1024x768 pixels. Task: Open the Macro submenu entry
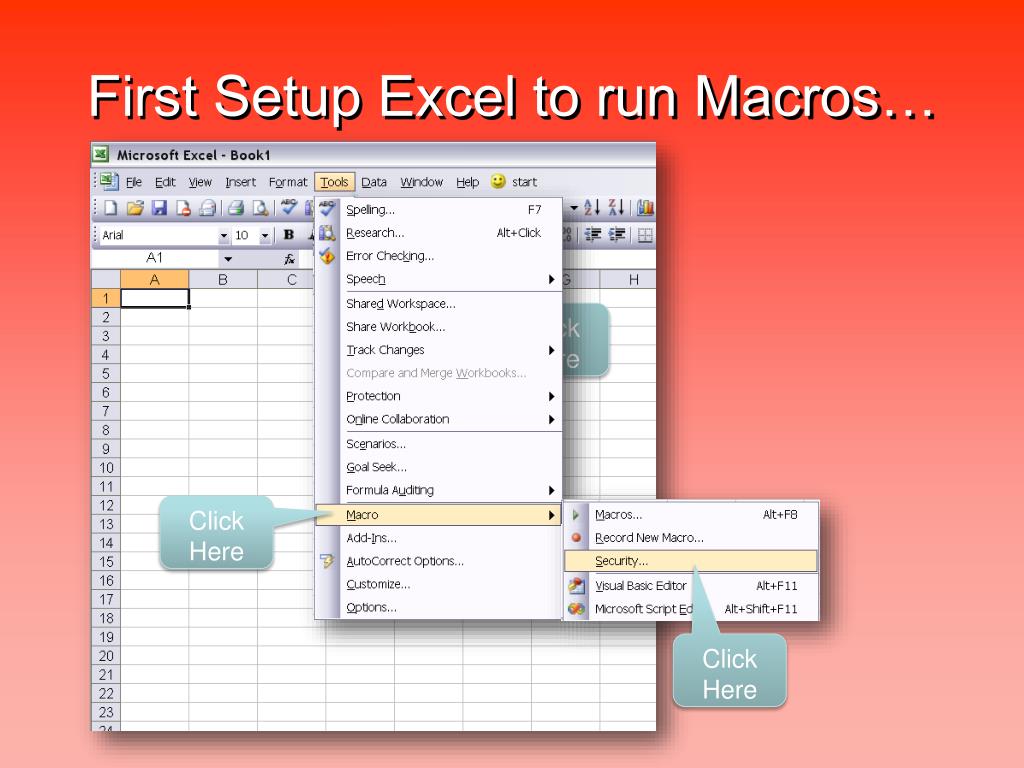coord(438,515)
